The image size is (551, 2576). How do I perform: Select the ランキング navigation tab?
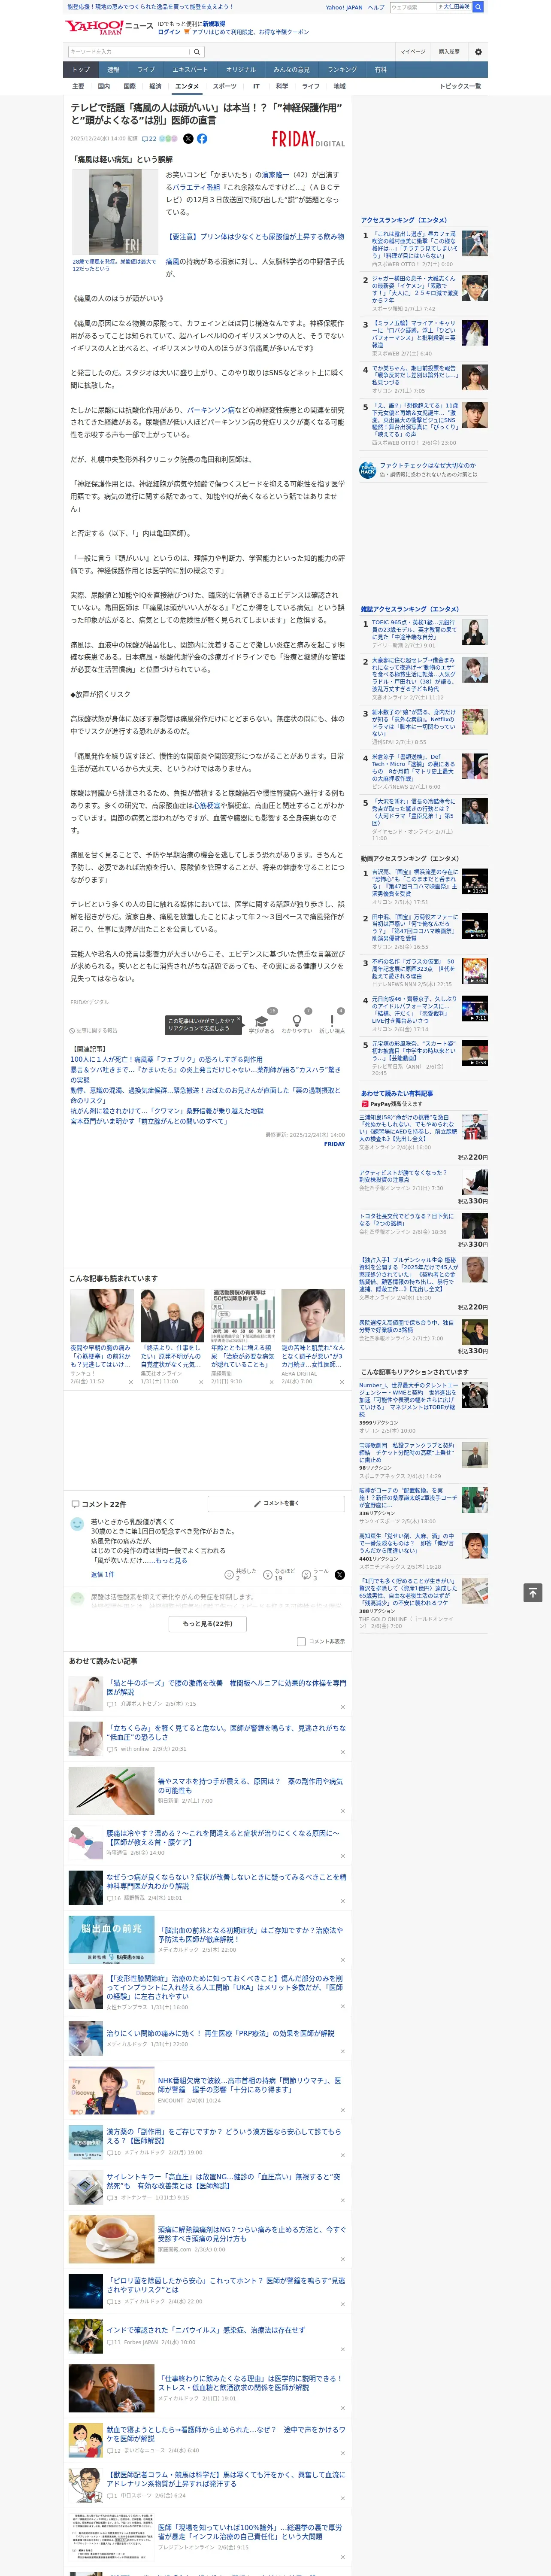click(x=342, y=70)
